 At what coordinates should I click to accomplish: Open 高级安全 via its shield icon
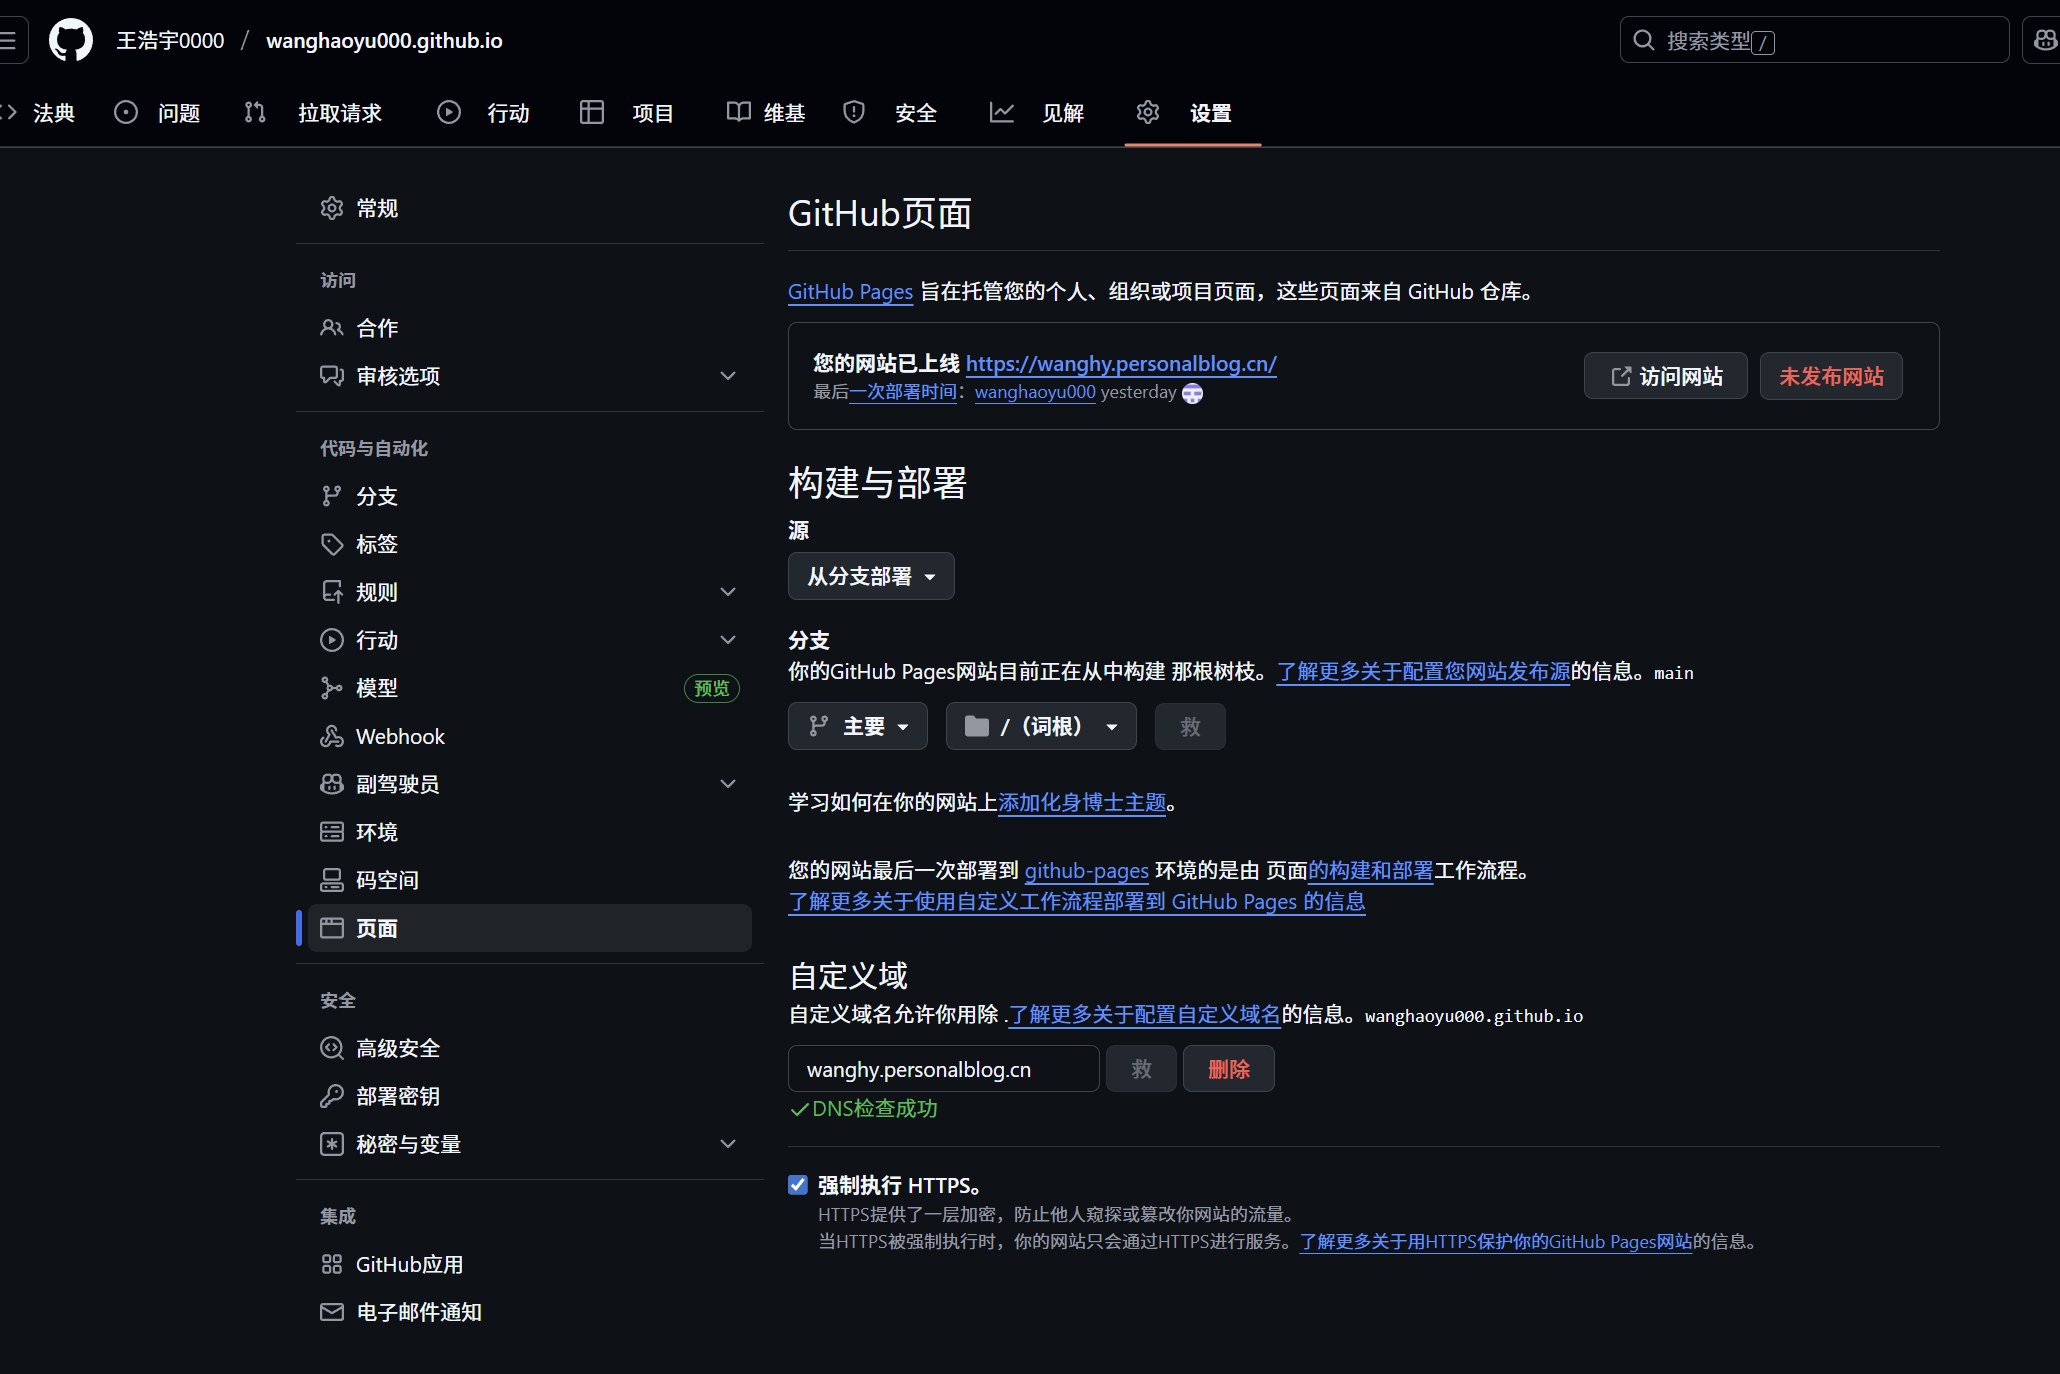pyautogui.click(x=332, y=1048)
